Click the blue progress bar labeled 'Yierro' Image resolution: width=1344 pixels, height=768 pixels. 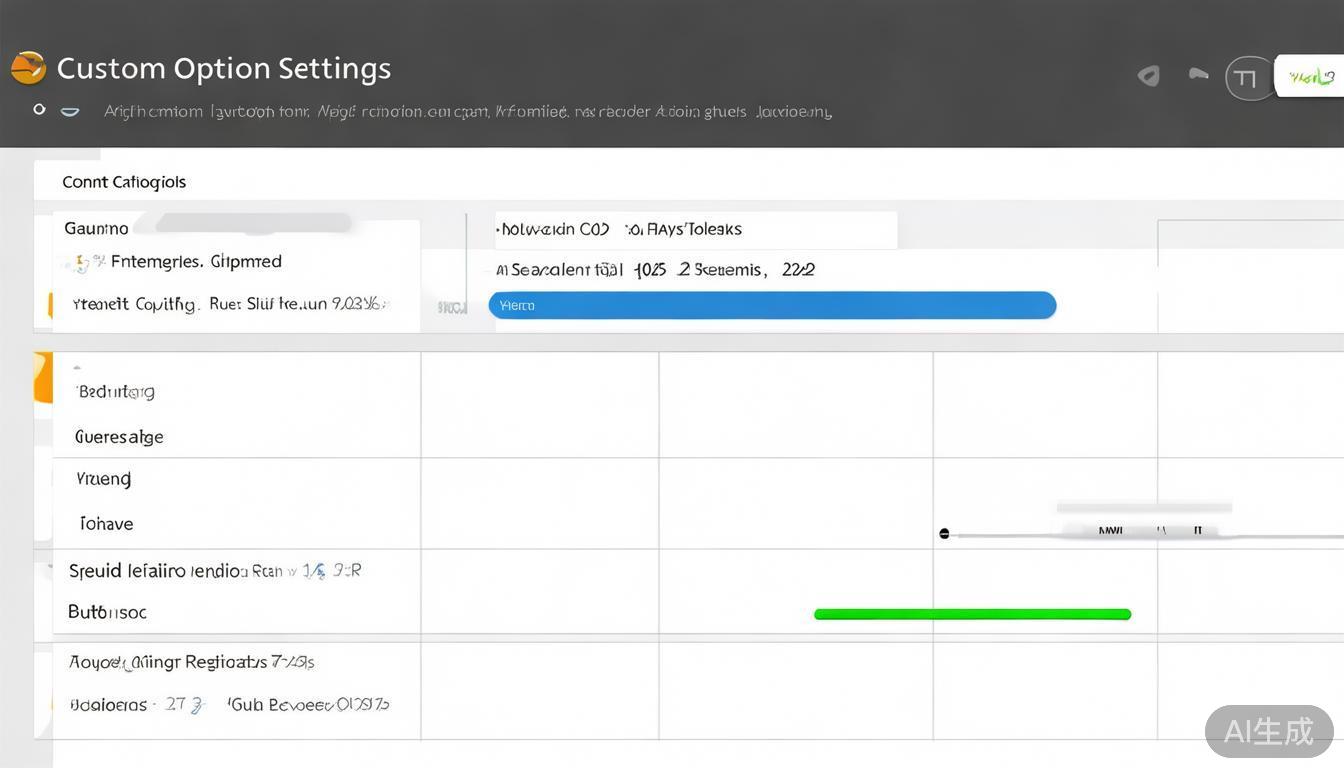coord(771,305)
